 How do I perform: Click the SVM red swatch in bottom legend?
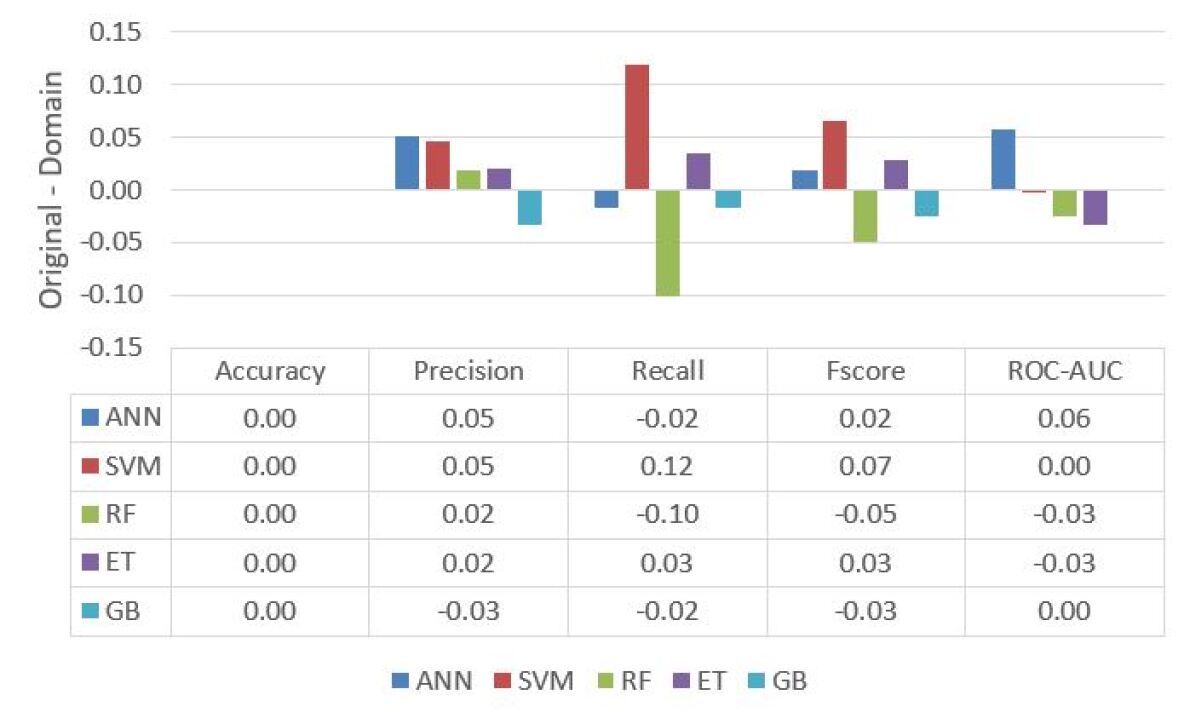(x=504, y=682)
